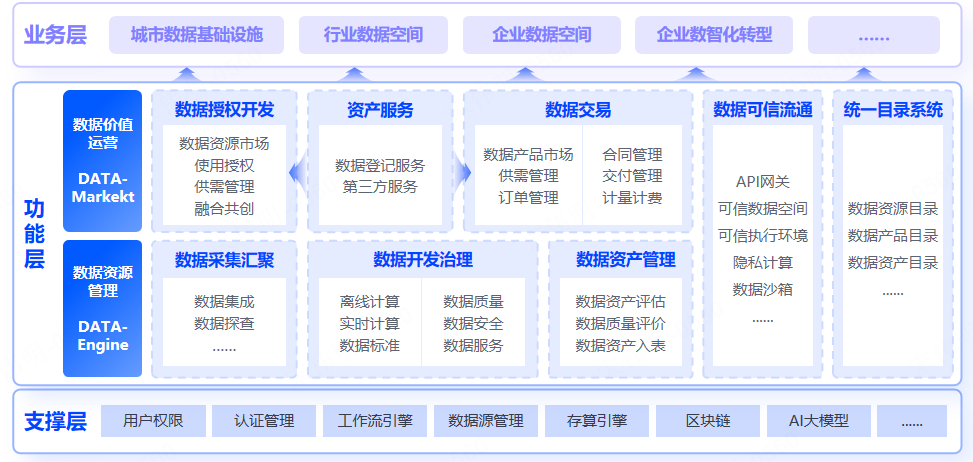The width and height of the screenshot is (973, 462).
Task: Click the 统一目录系统 panel header
Action: (x=893, y=110)
